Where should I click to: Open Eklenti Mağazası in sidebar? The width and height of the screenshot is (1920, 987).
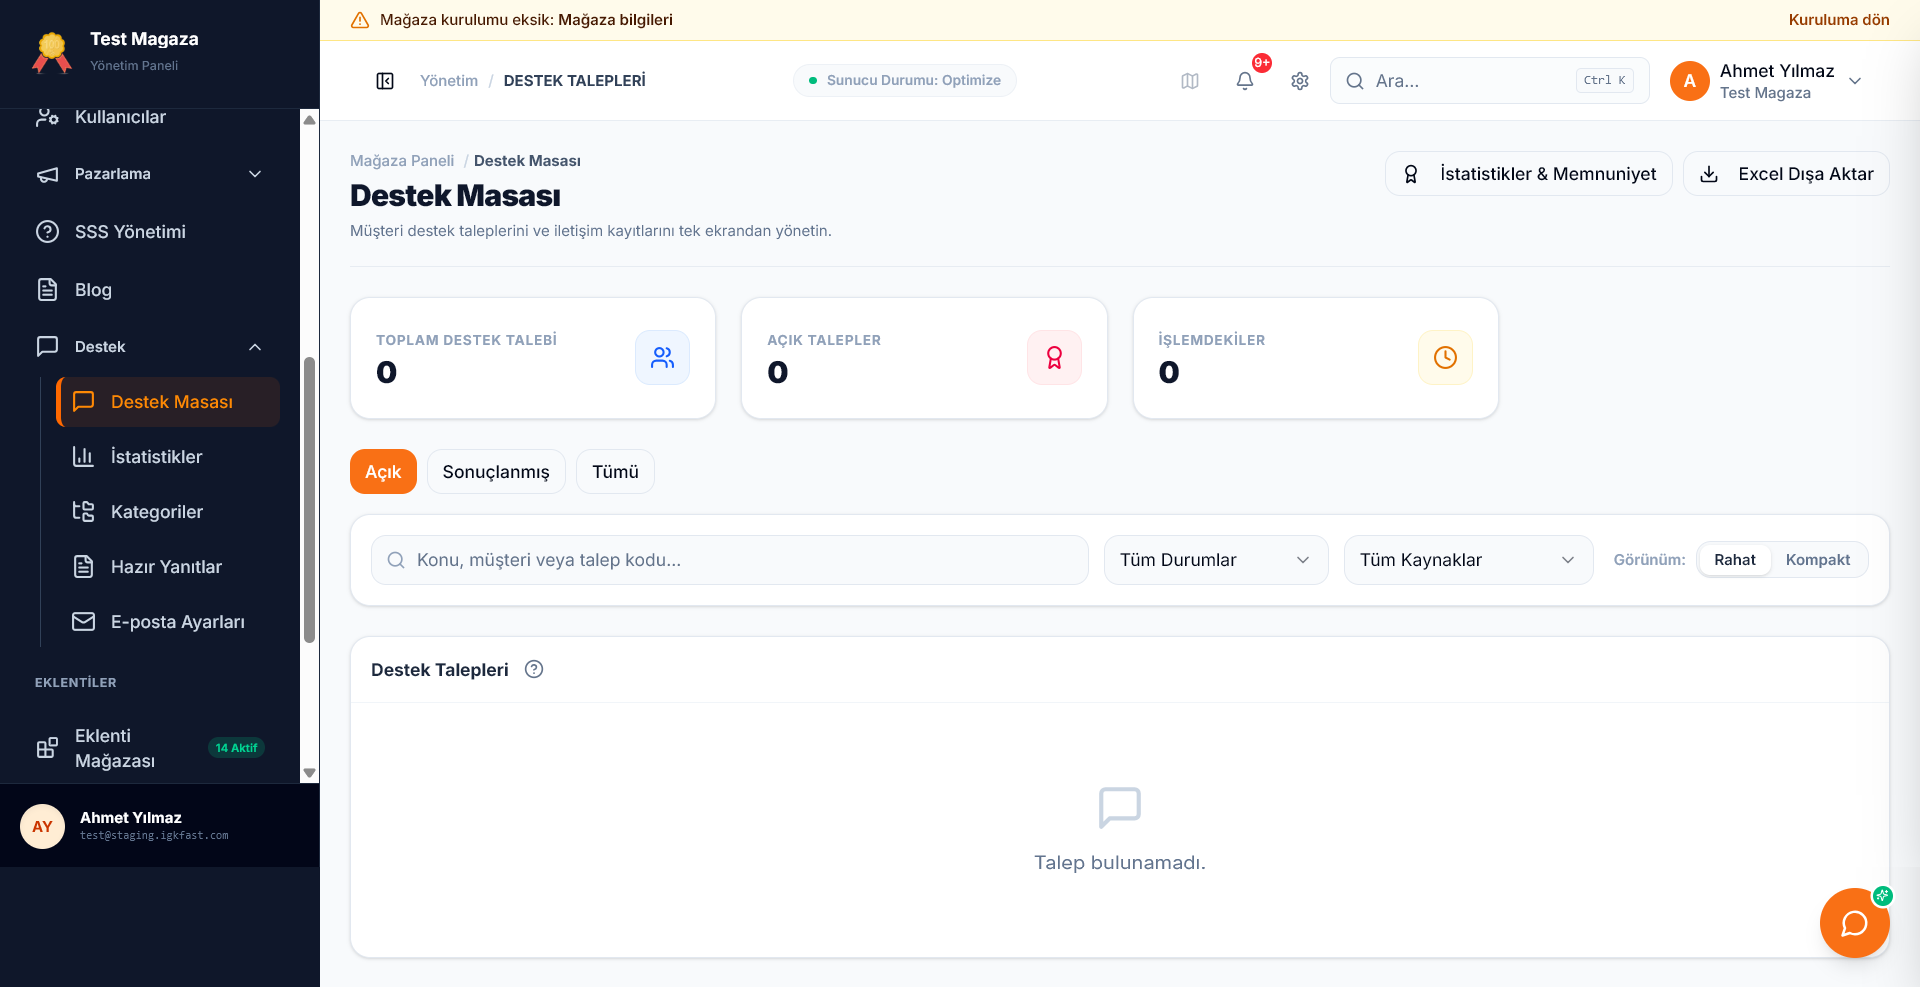150,748
